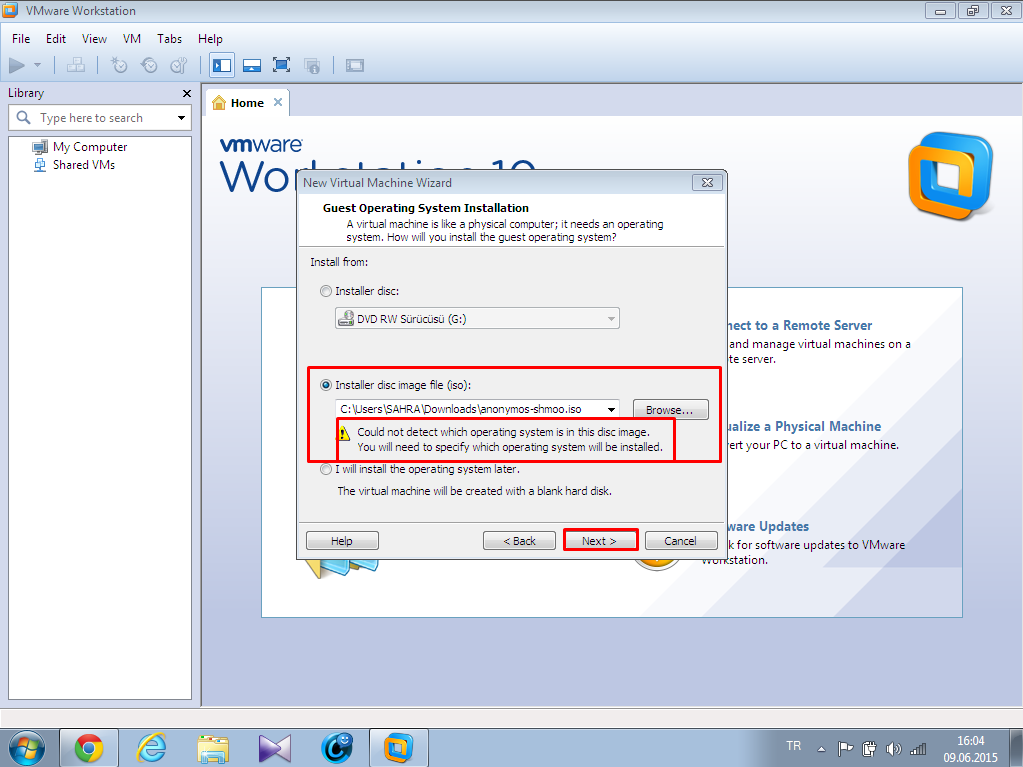Open the Tabs menu
The image size is (1023, 767).
170,39
